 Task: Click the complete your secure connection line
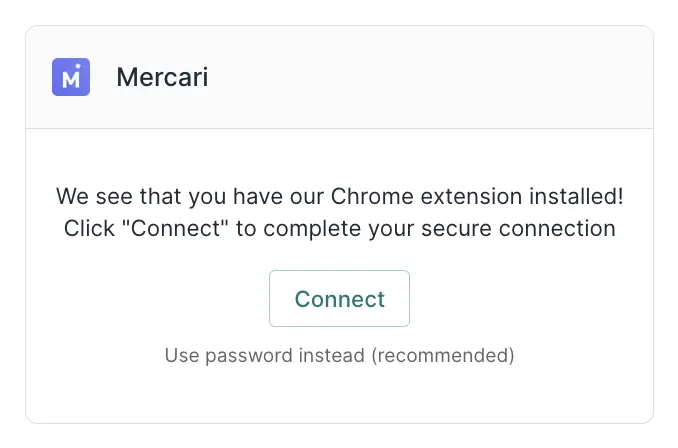click(x=339, y=228)
